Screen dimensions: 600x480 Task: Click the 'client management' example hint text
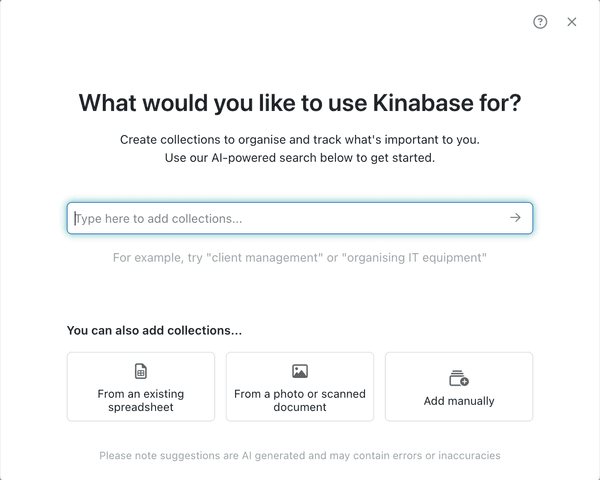pyautogui.click(x=264, y=258)
